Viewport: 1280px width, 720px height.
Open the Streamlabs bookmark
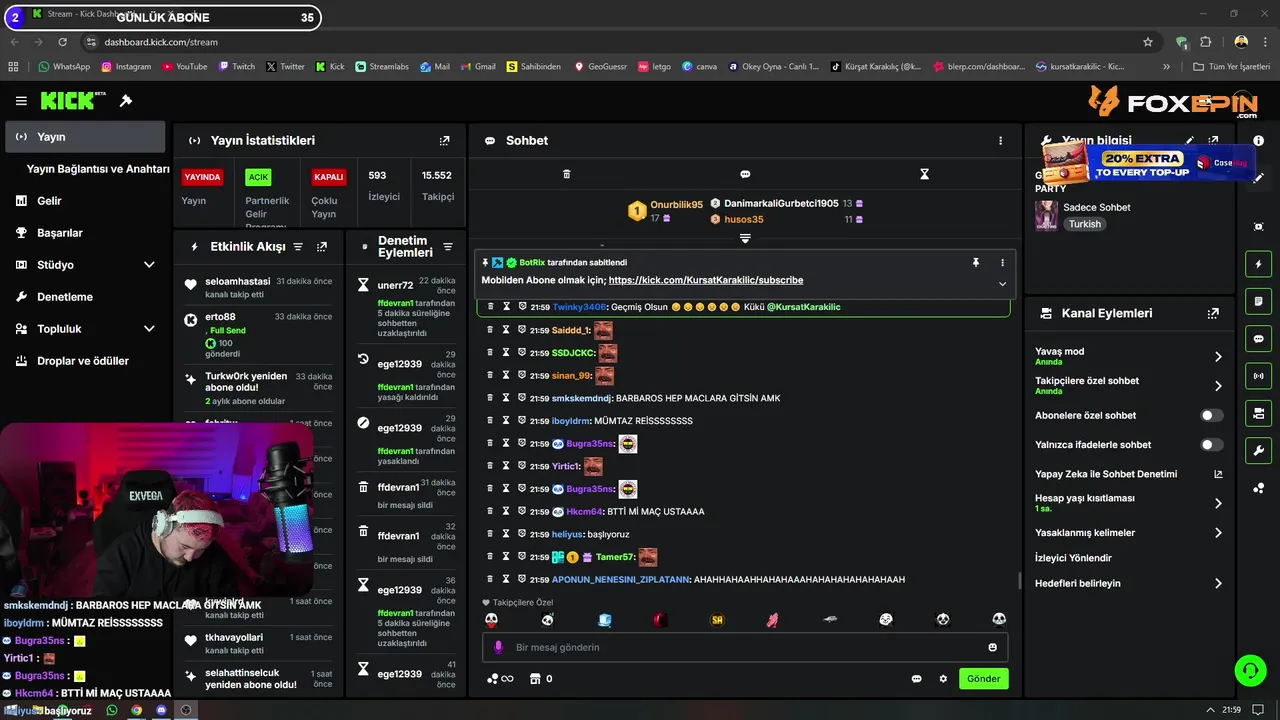(x=381, y=67)
